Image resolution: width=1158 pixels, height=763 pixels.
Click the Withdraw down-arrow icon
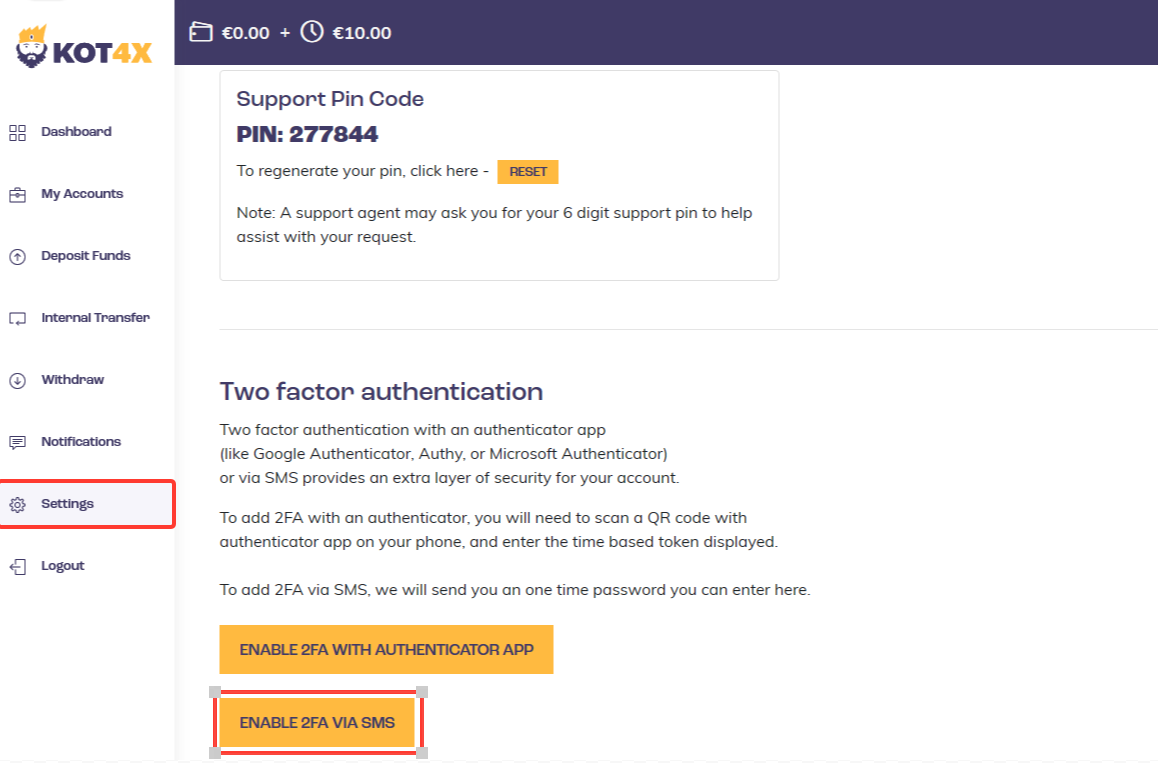point(17,380)
